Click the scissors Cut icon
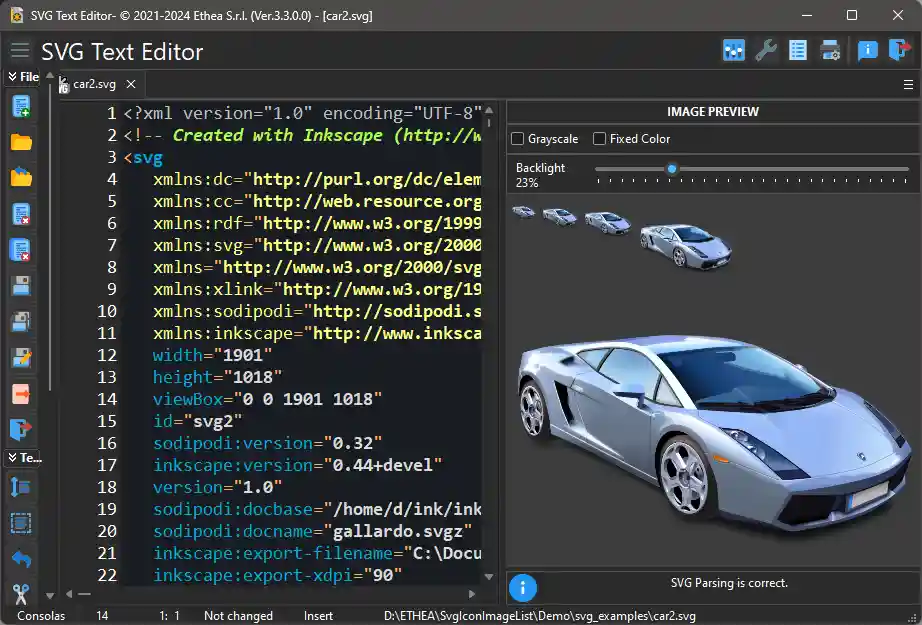Viewport: 922px width, 625px height. point(20,593)
